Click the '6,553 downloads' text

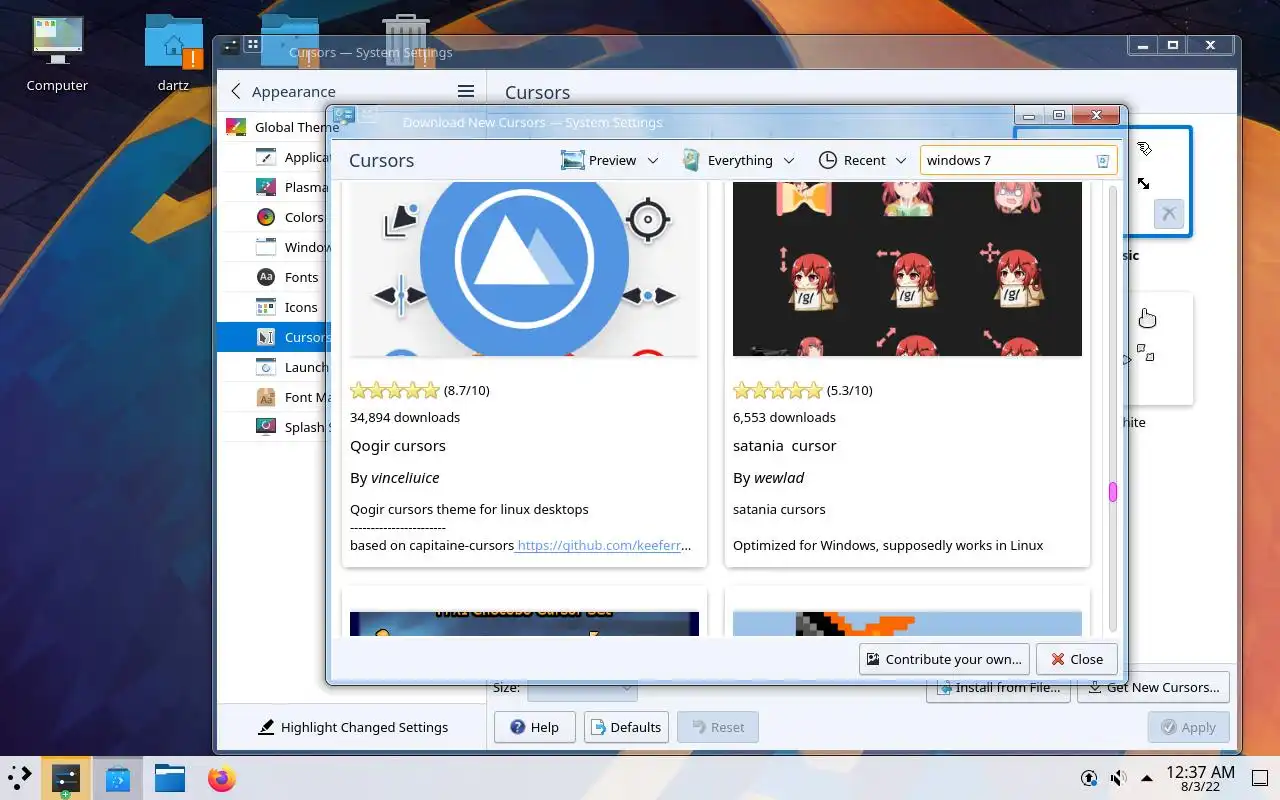tap(784, 417)
